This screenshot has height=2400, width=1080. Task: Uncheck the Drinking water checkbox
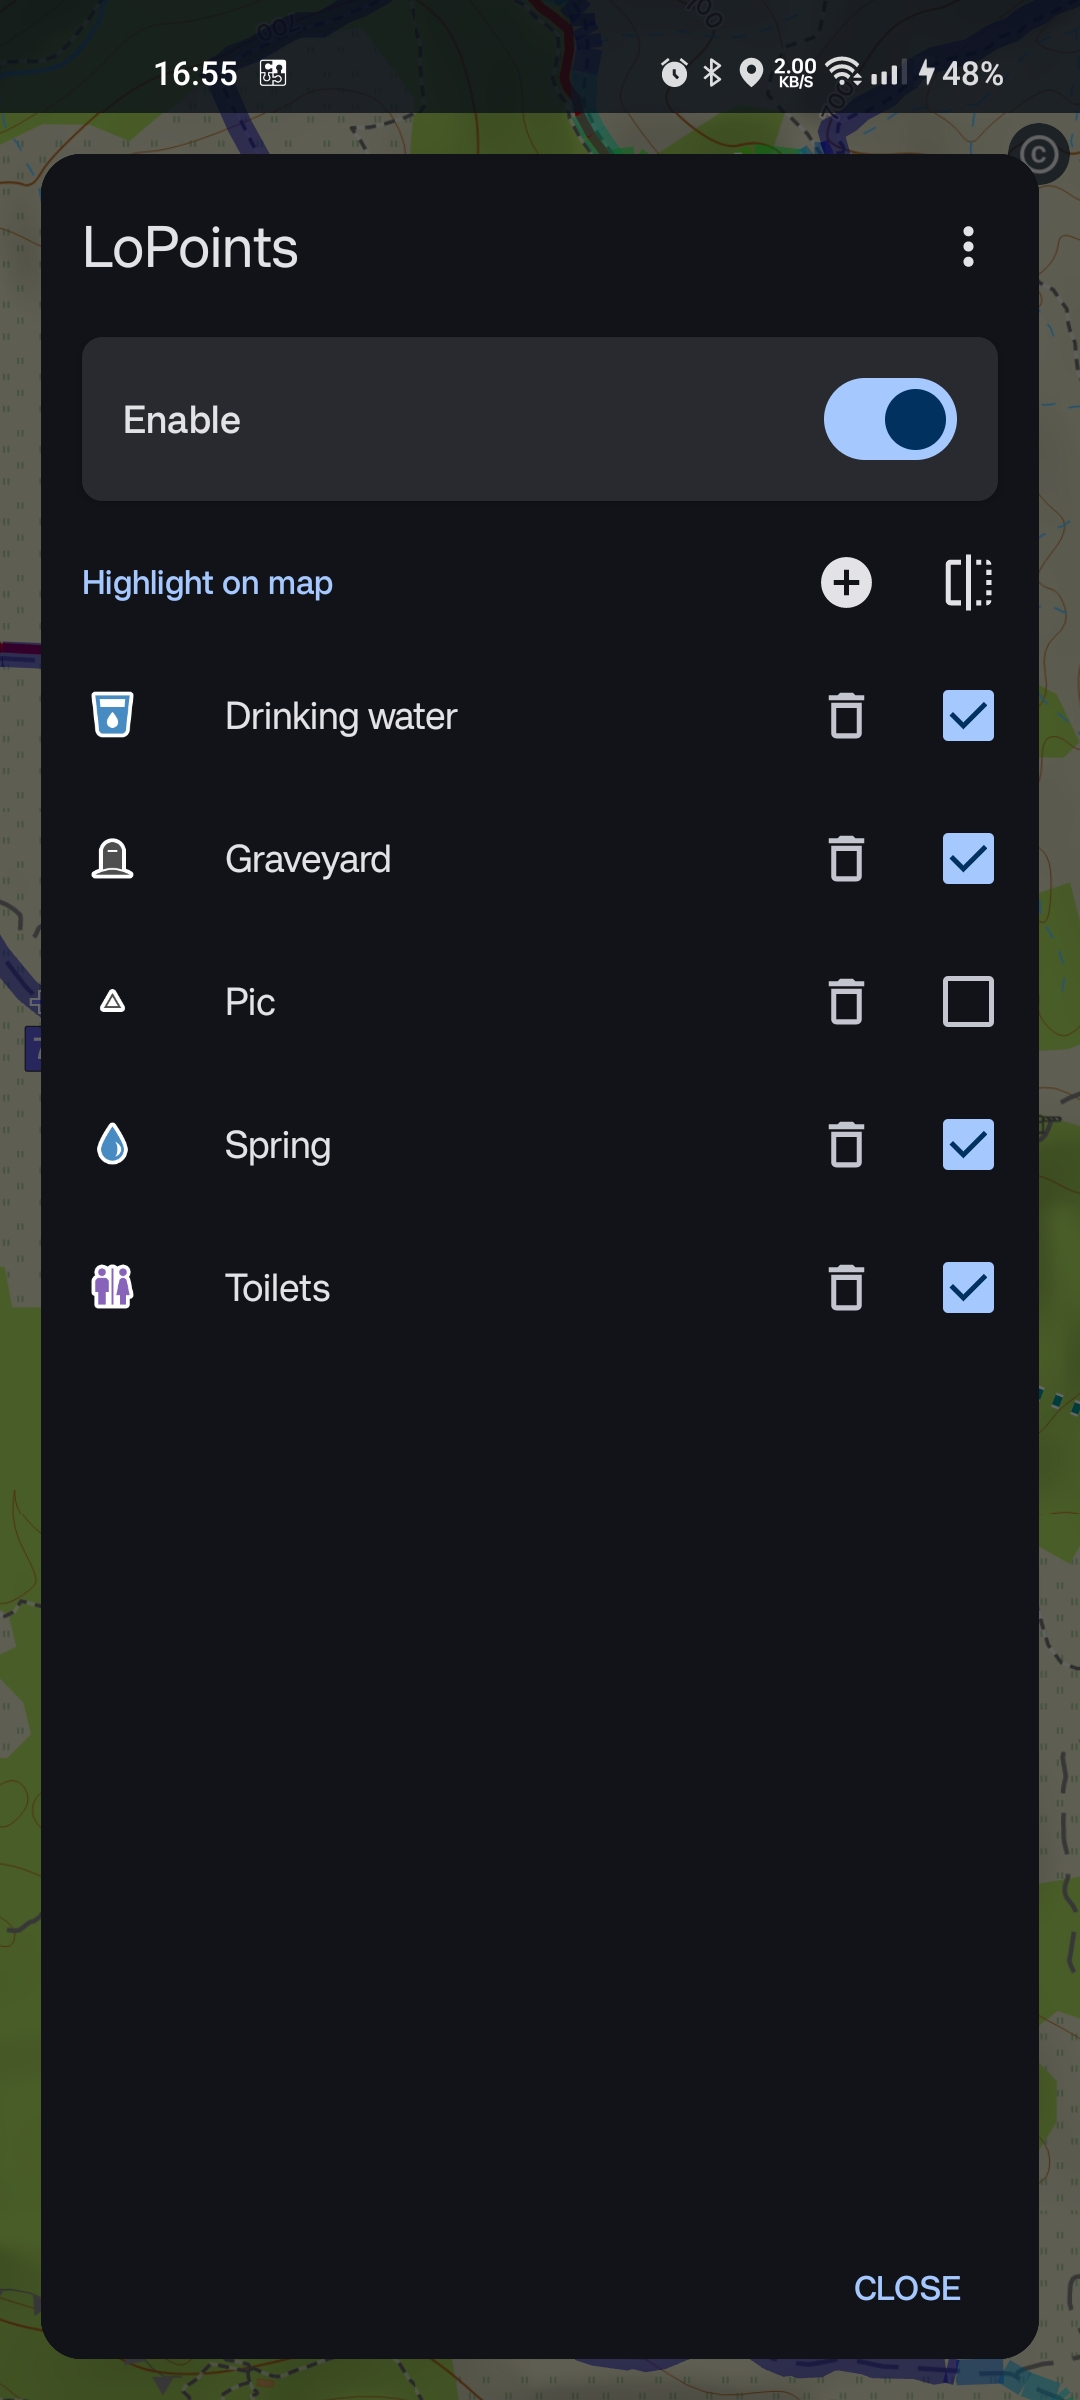(968, 716)
